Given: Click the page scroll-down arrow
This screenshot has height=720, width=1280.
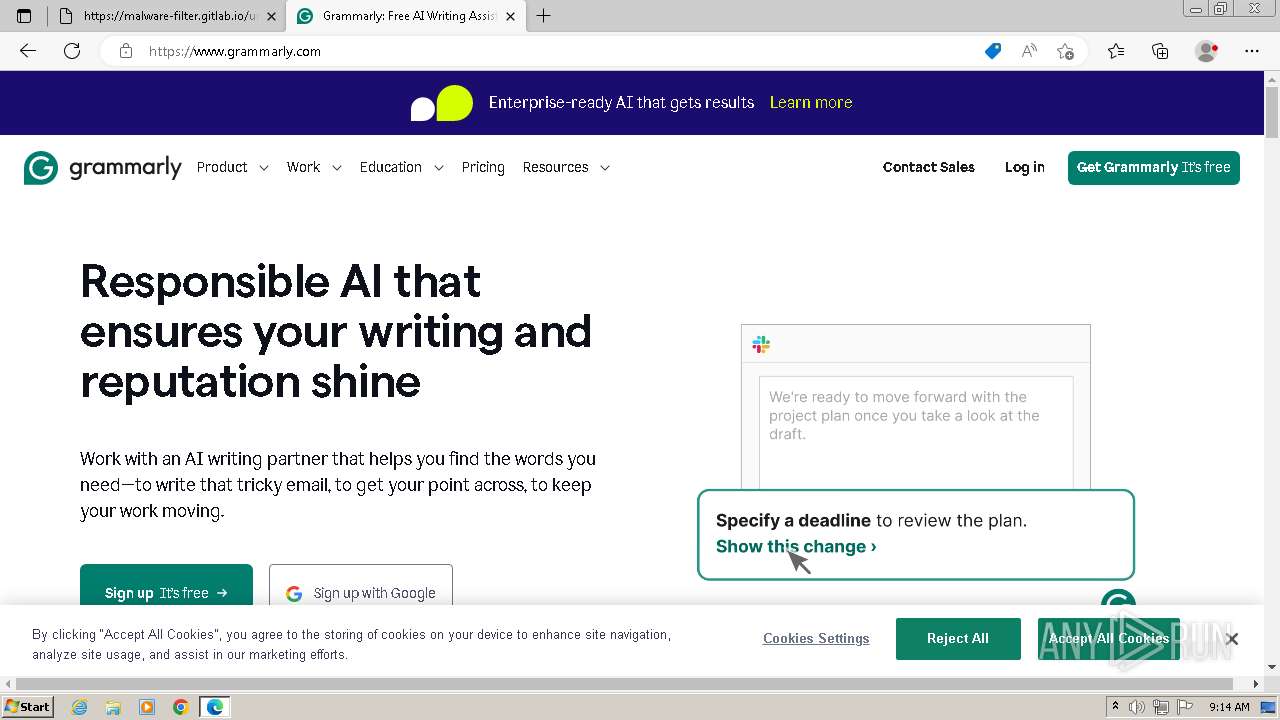Looking at the screenshot, I should tap(1272, 667).
